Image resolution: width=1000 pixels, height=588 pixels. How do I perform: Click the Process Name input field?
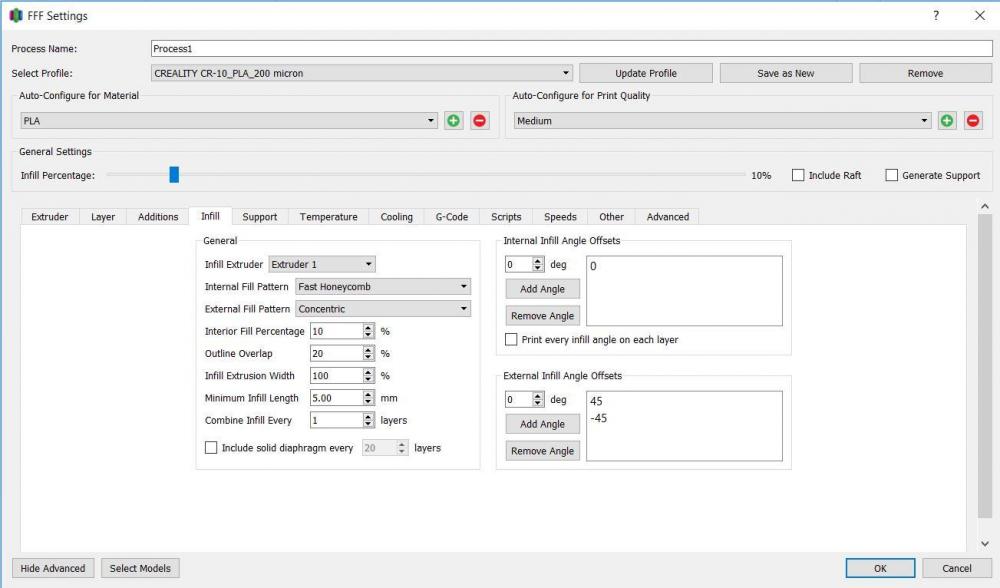pos(570,48)
